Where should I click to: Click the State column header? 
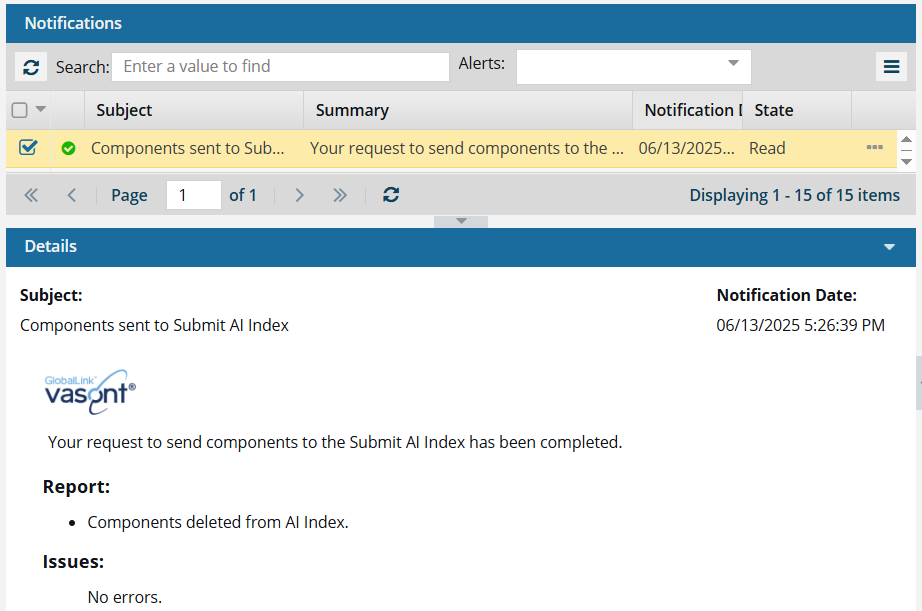click(774, 110)
